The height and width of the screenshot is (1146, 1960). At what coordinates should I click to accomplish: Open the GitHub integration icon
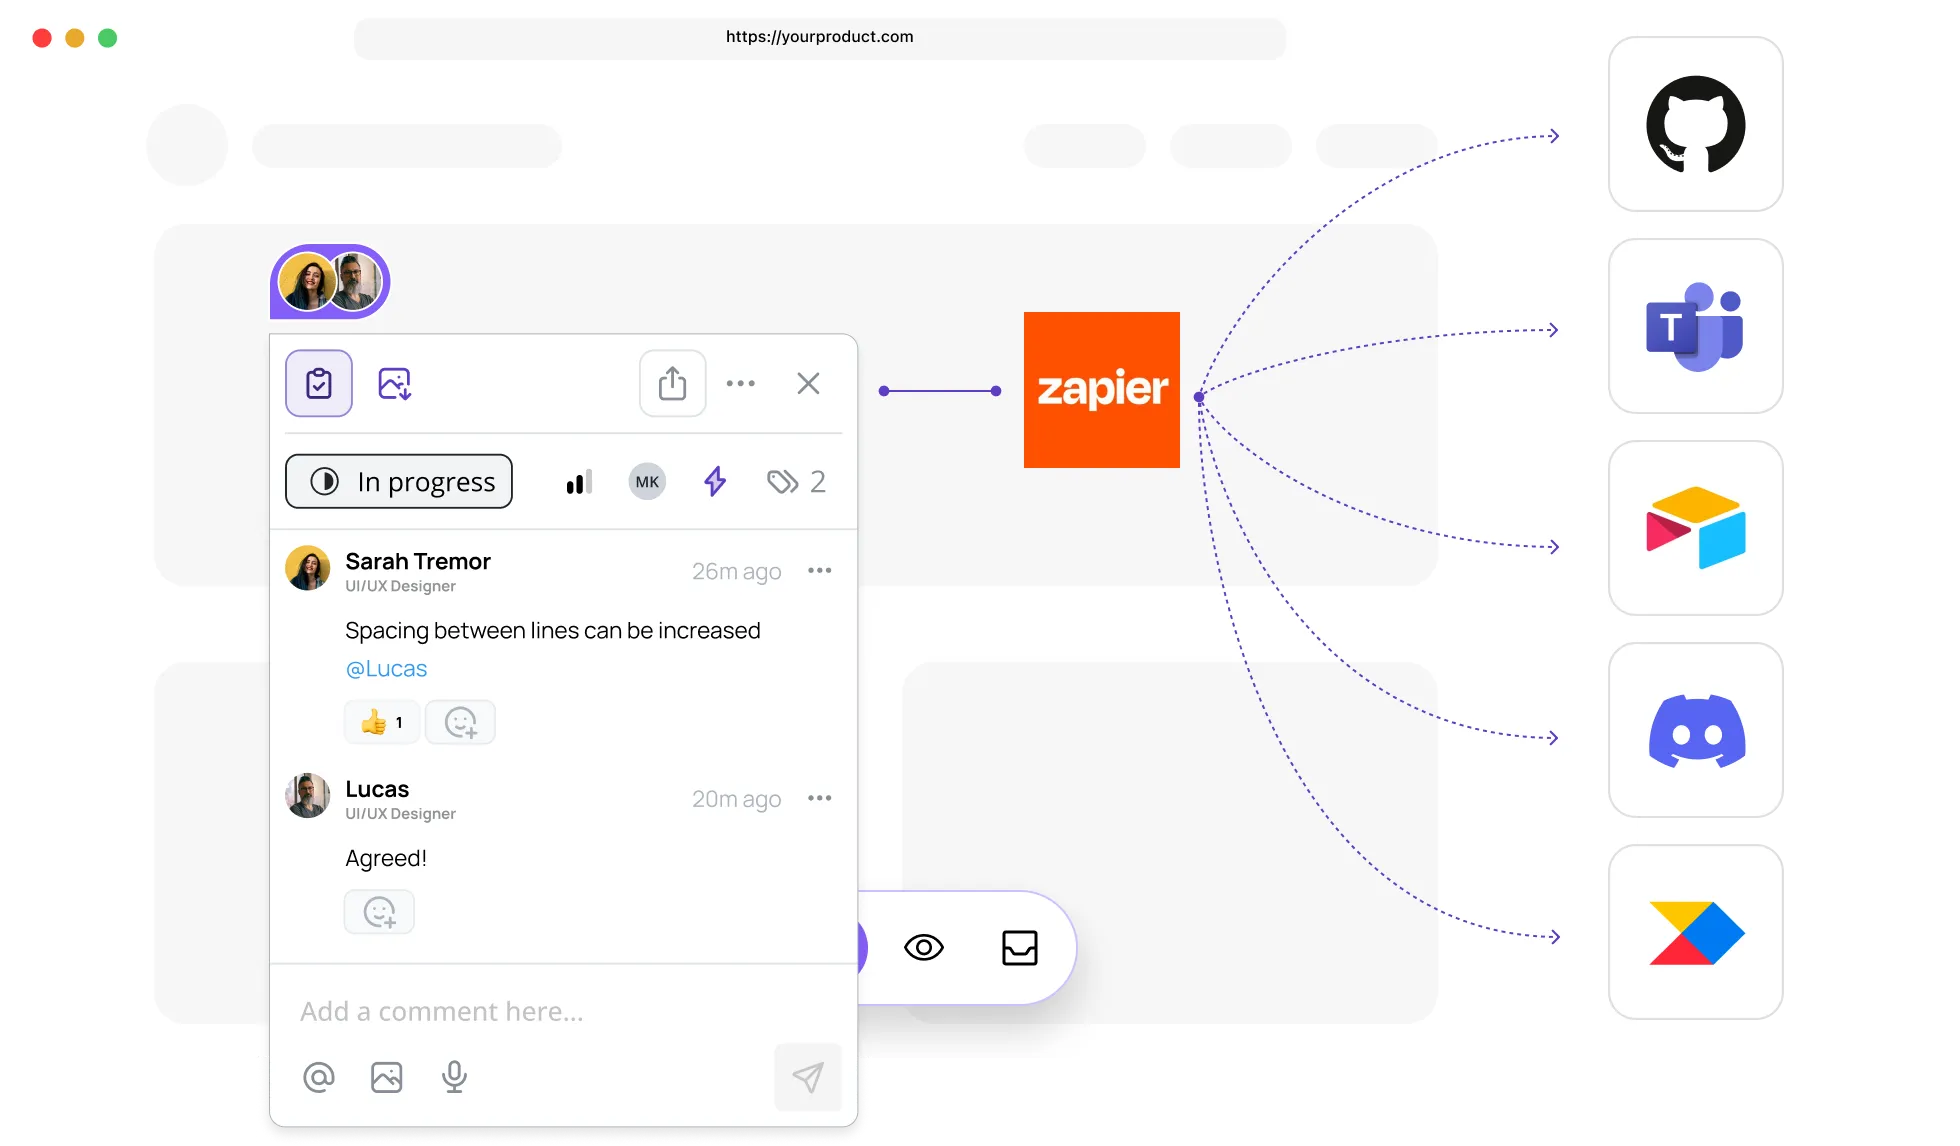[1695, 124]
